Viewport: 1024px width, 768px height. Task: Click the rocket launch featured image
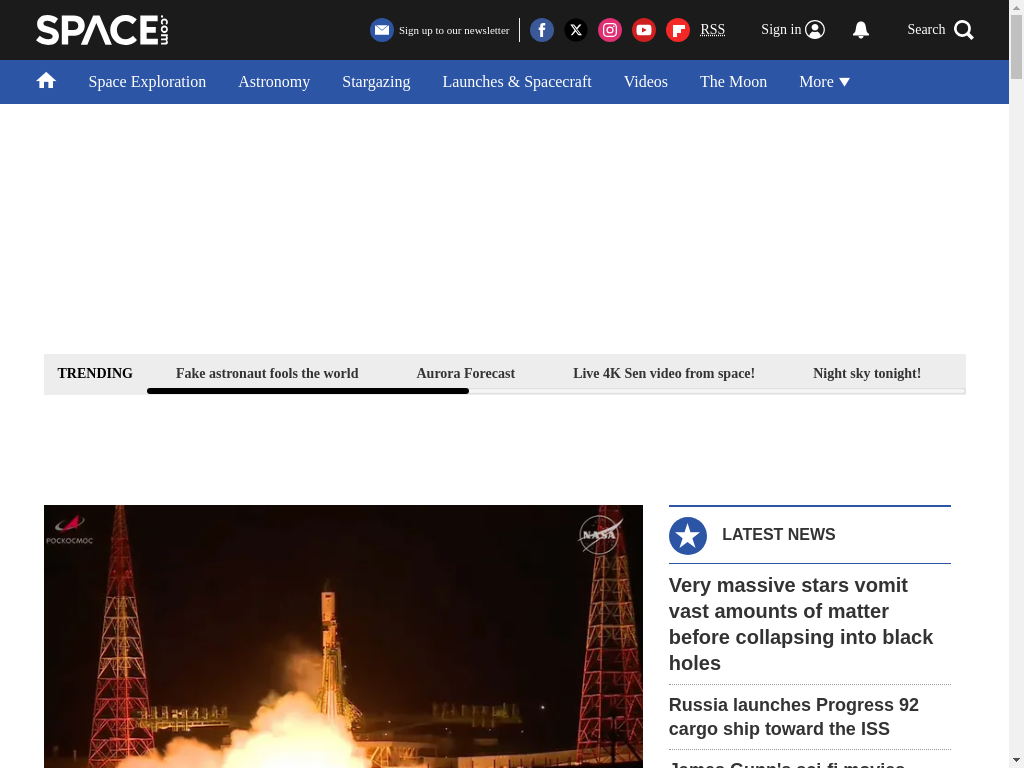pyautogui.click(x=344, y=637)
